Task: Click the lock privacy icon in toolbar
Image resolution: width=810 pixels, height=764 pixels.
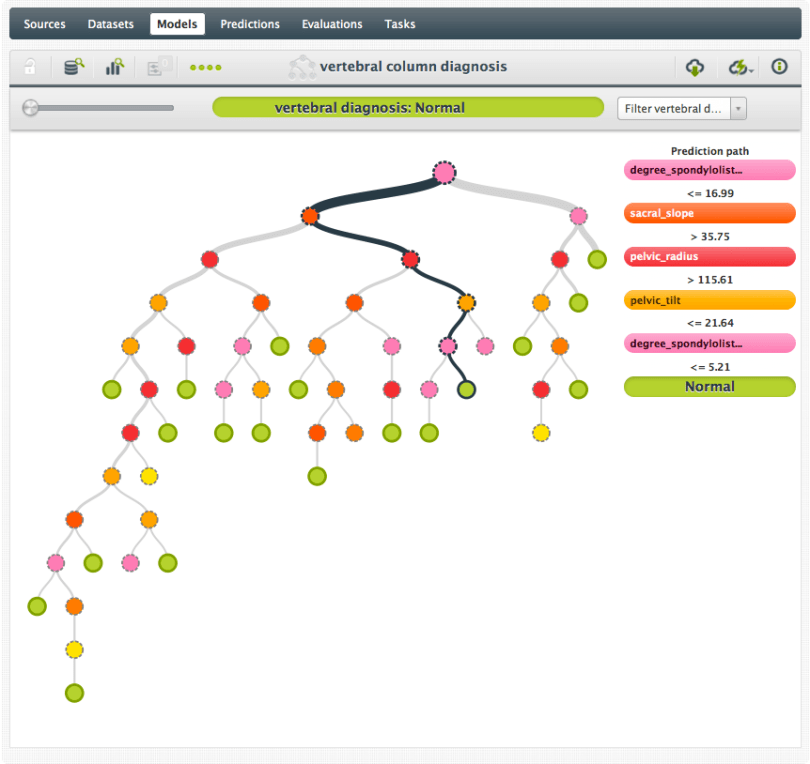Action: tap(30, 67)
